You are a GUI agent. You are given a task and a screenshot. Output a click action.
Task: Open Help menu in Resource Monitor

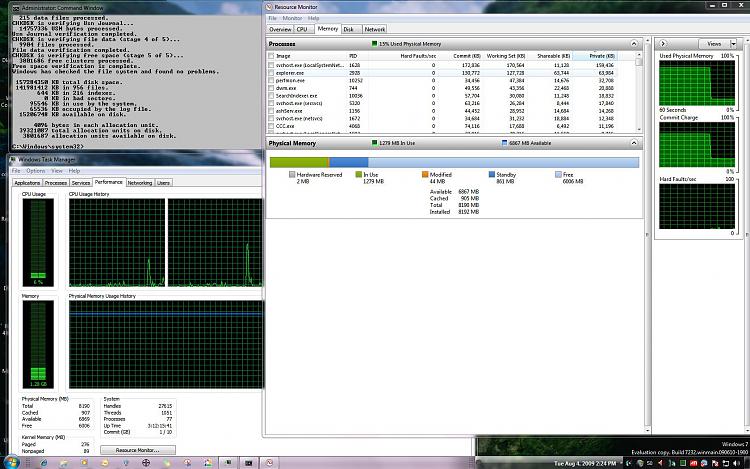pyautogui.click(x=313, y=18)
